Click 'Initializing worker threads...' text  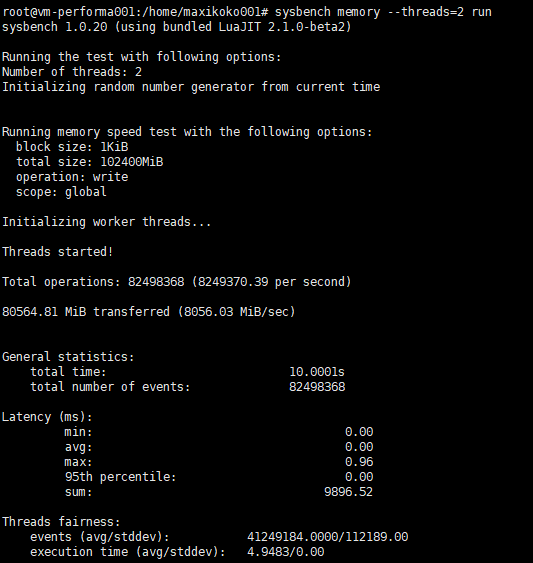(107, 222)
